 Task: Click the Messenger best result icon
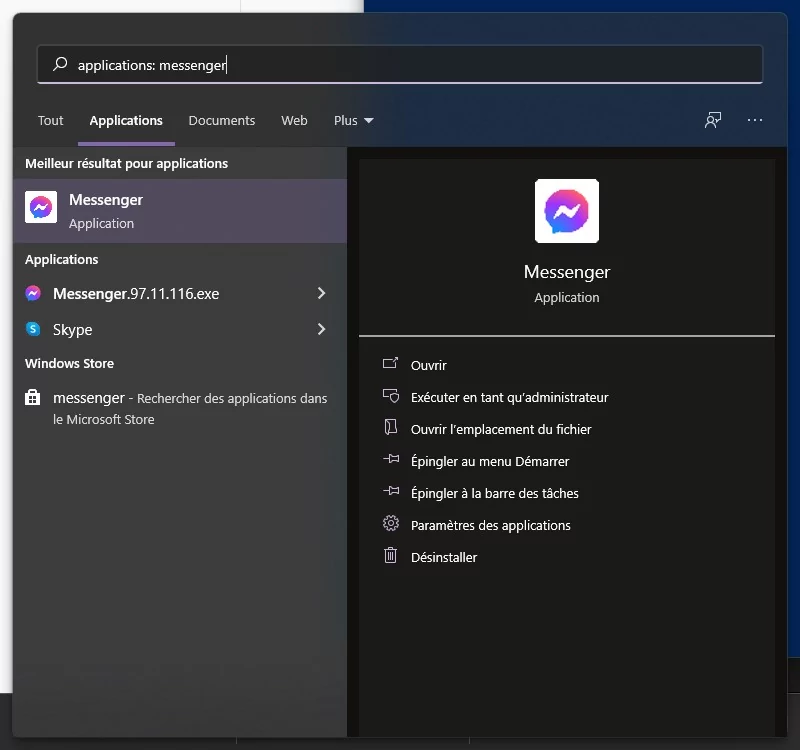(41, 207)
